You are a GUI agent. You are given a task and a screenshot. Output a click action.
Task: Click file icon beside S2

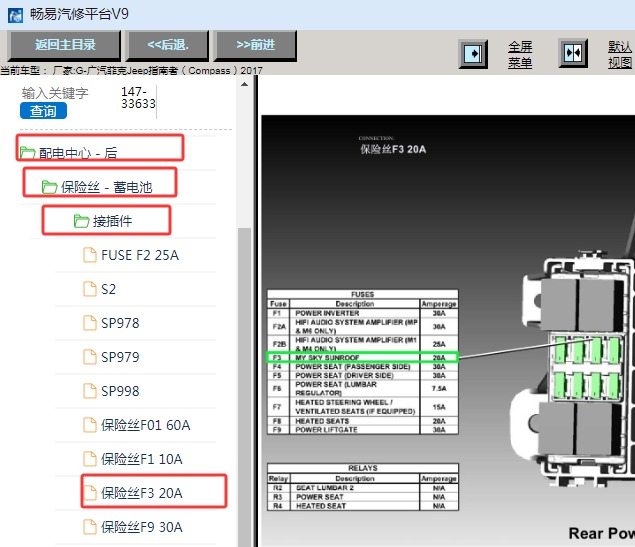click(89, 289)
